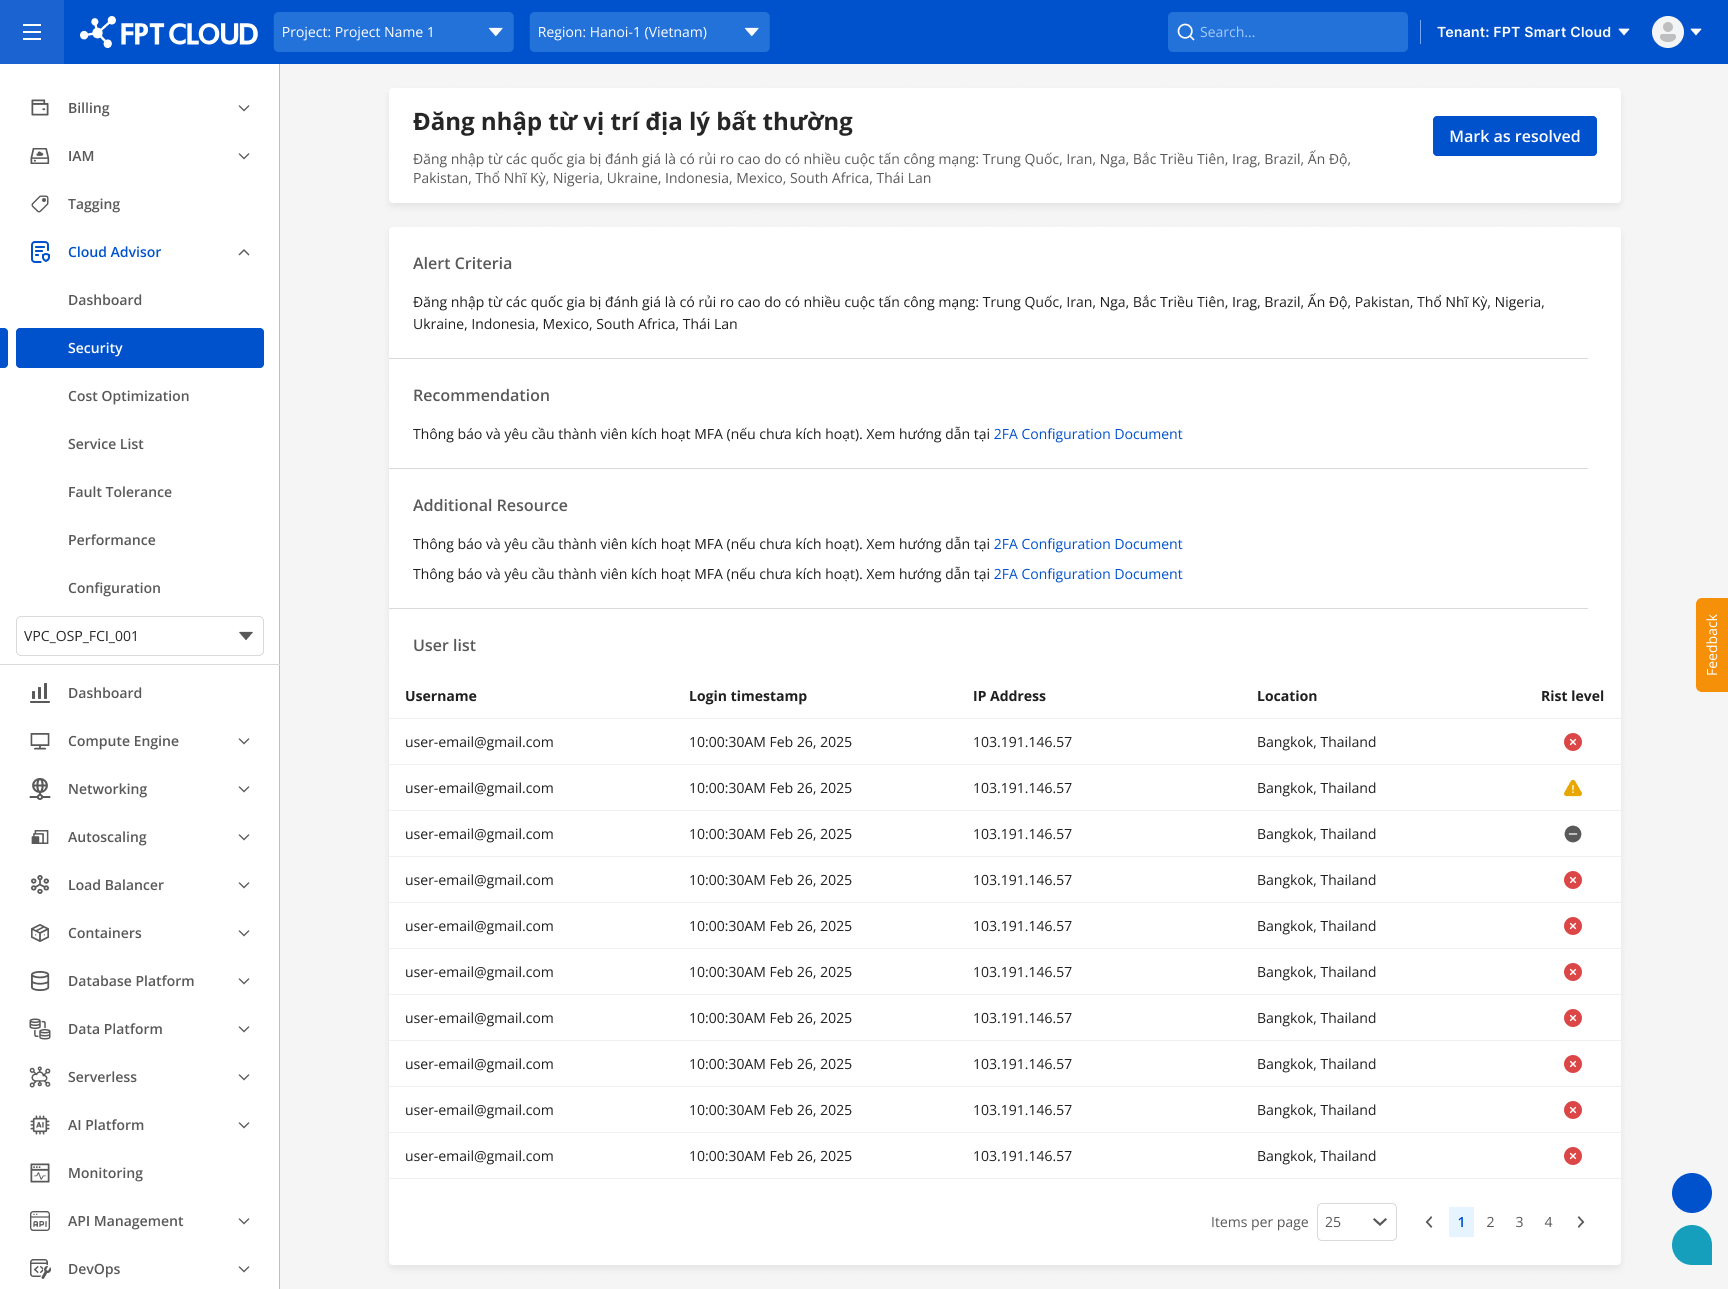Click the Autoscaling icon

coord(40,837)
